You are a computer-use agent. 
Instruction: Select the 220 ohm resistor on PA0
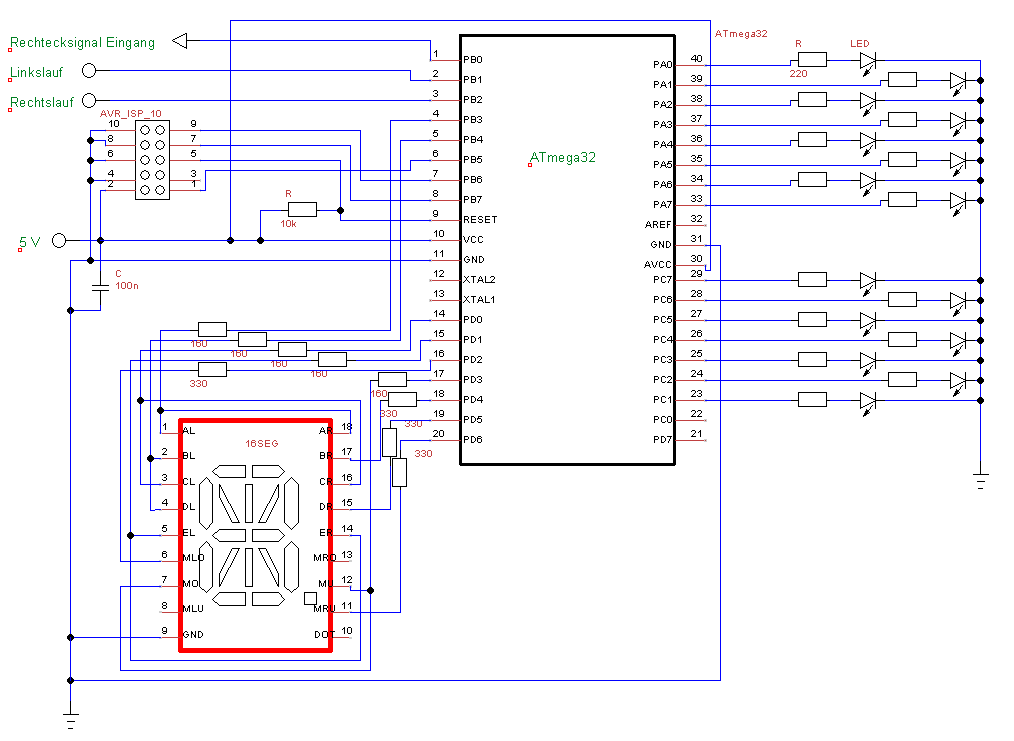pos(812,60)
